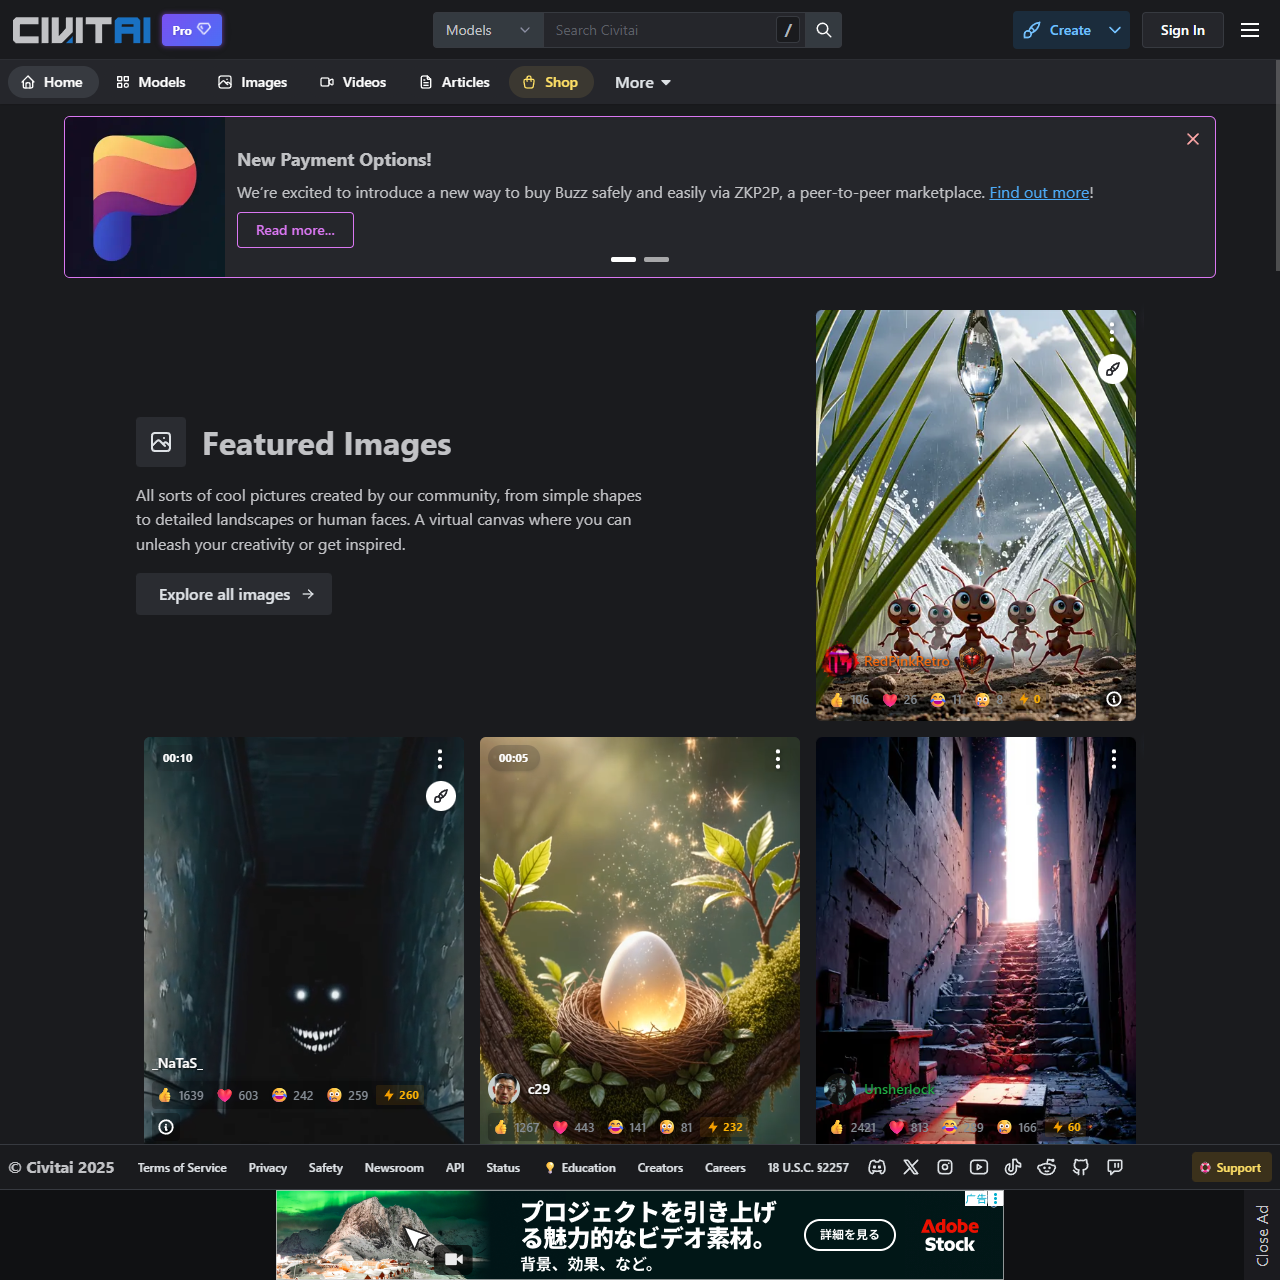Show second announcement slide indicator
The width and height of the screenshot is (1280, 1280).
tap(656, 259)
